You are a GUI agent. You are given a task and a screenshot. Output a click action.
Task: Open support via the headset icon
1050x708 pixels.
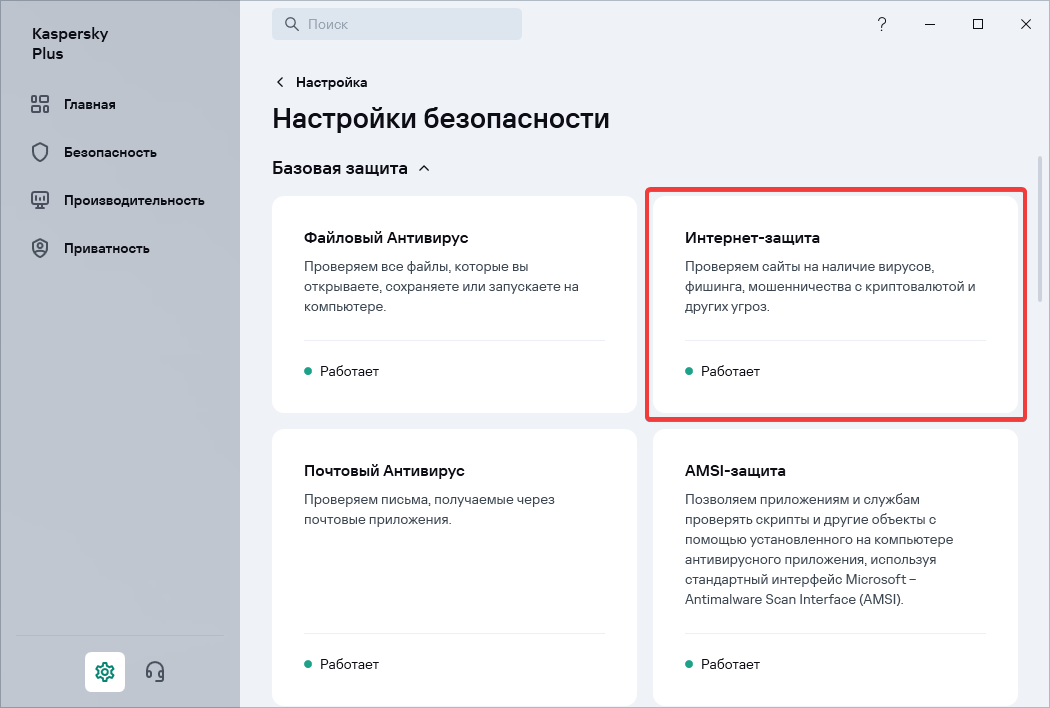pos(155,671)
